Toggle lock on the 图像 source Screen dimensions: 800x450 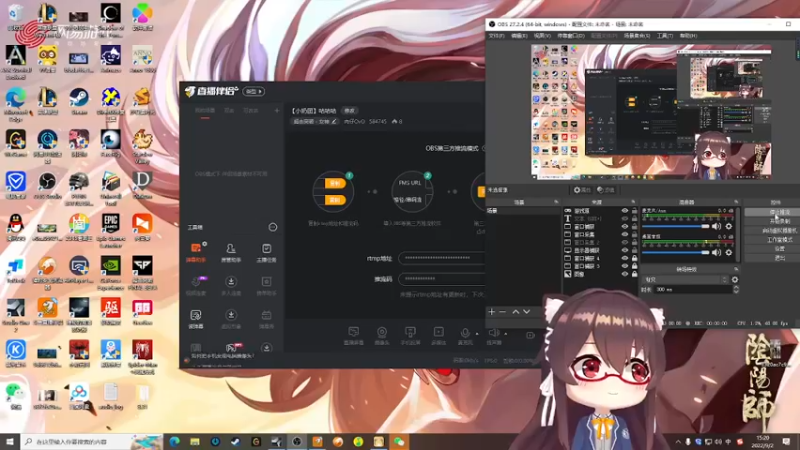coord(634,274)
